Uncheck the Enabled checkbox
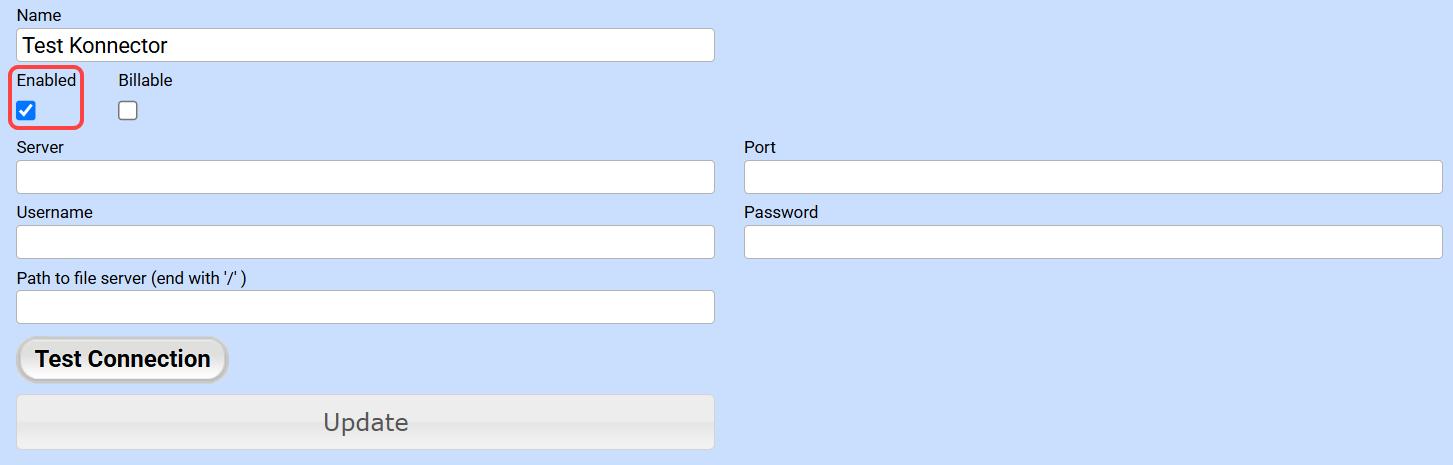This screenshot has width=1453, height=465. [x=27, y=111]
